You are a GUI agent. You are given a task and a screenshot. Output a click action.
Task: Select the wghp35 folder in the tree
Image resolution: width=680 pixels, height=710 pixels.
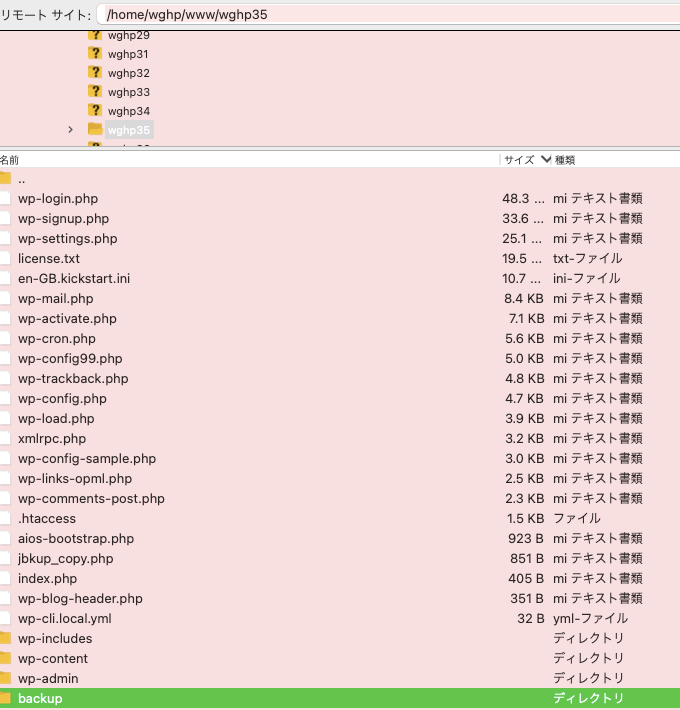click(129, 130)
